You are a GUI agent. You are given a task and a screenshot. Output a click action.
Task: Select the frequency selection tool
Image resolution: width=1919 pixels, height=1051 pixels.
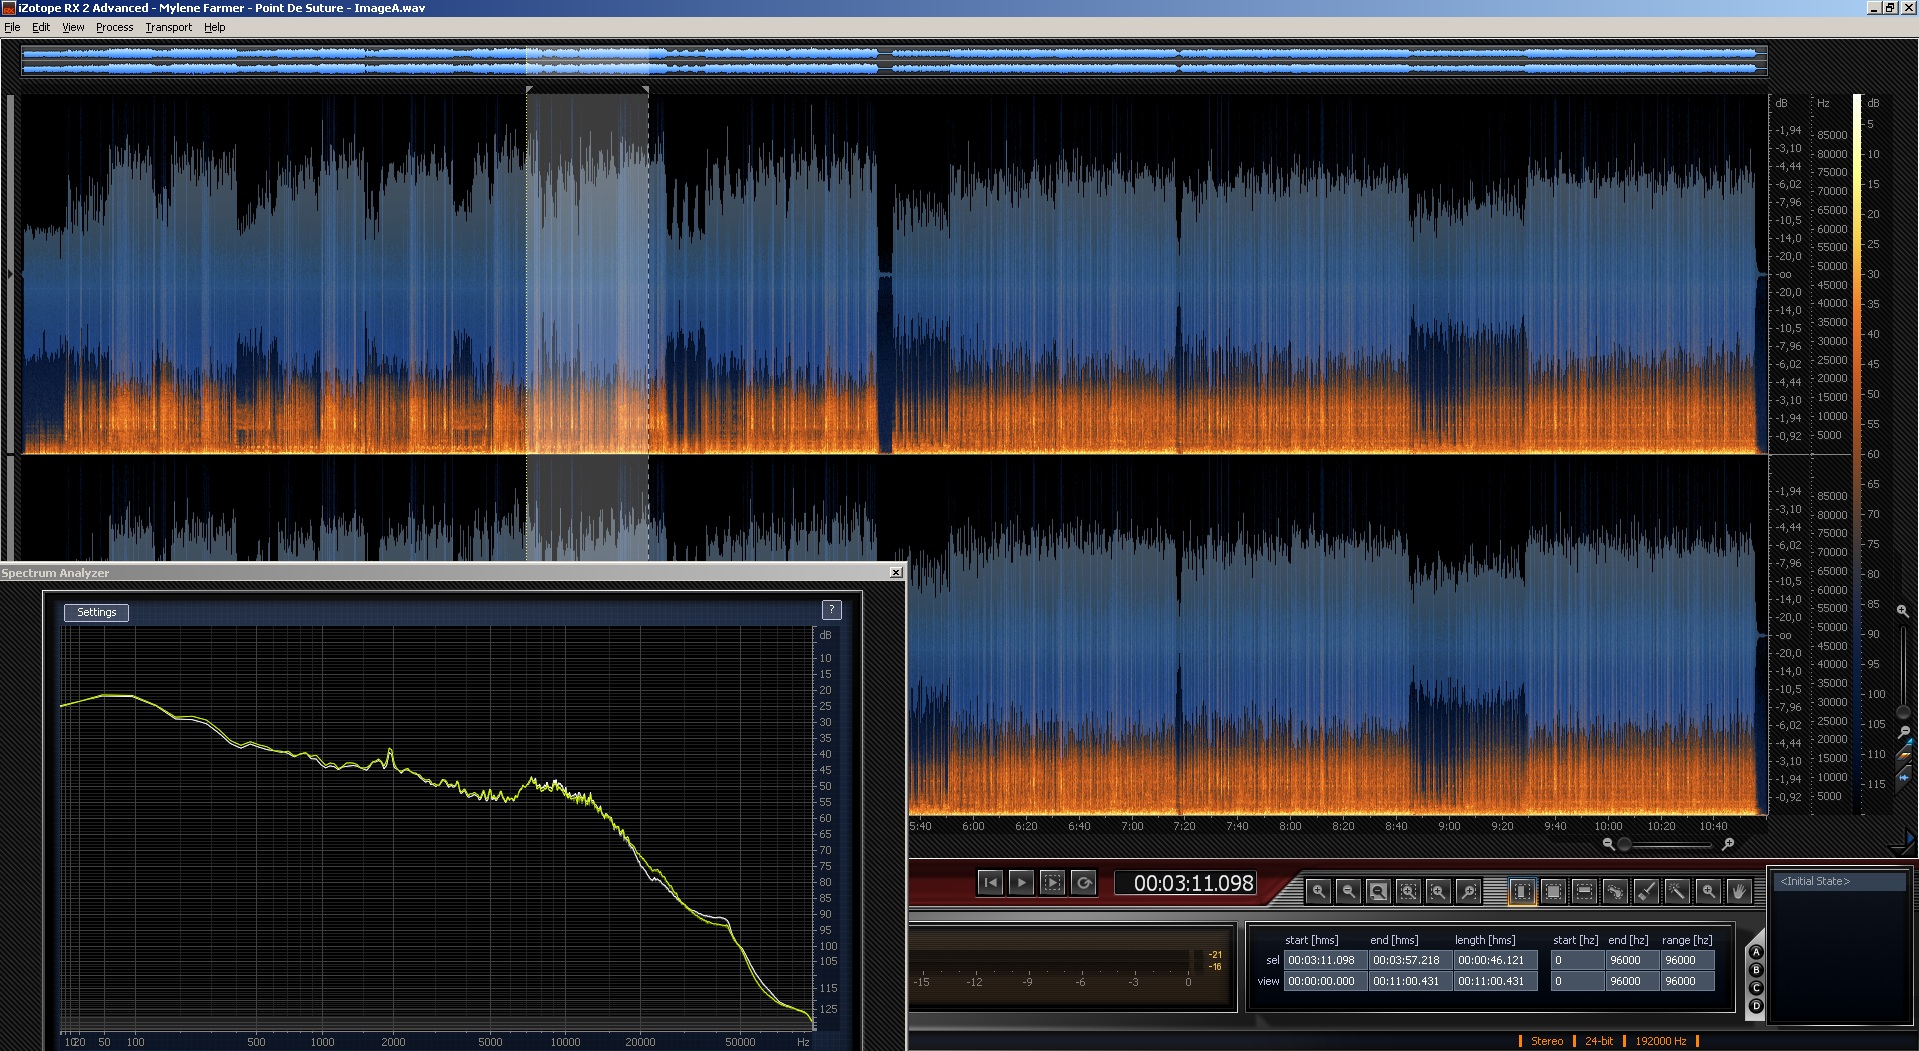(x=1584, y=891)
